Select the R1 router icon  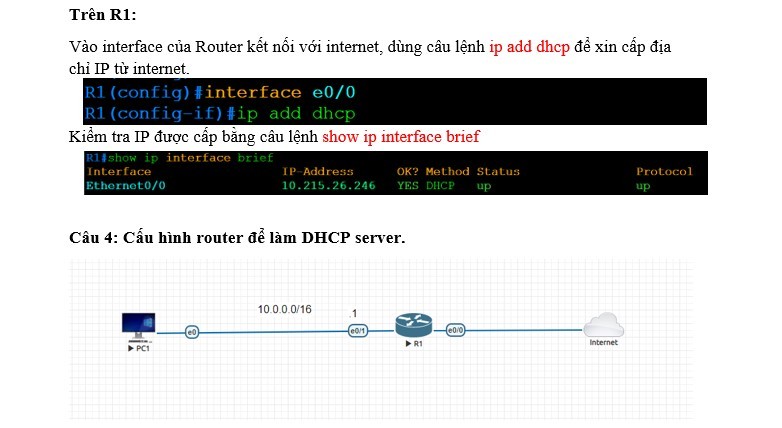click(413, 325)
